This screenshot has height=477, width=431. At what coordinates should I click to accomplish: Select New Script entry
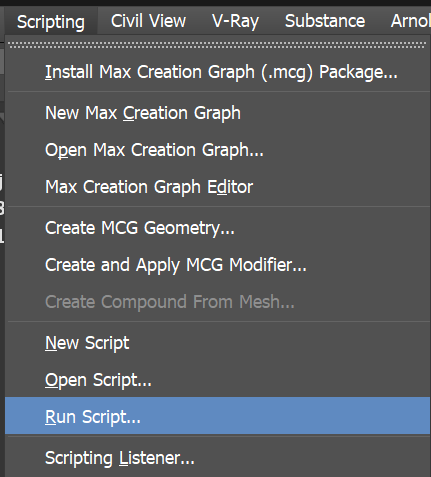pyautogui.click(x=218, y=343)
